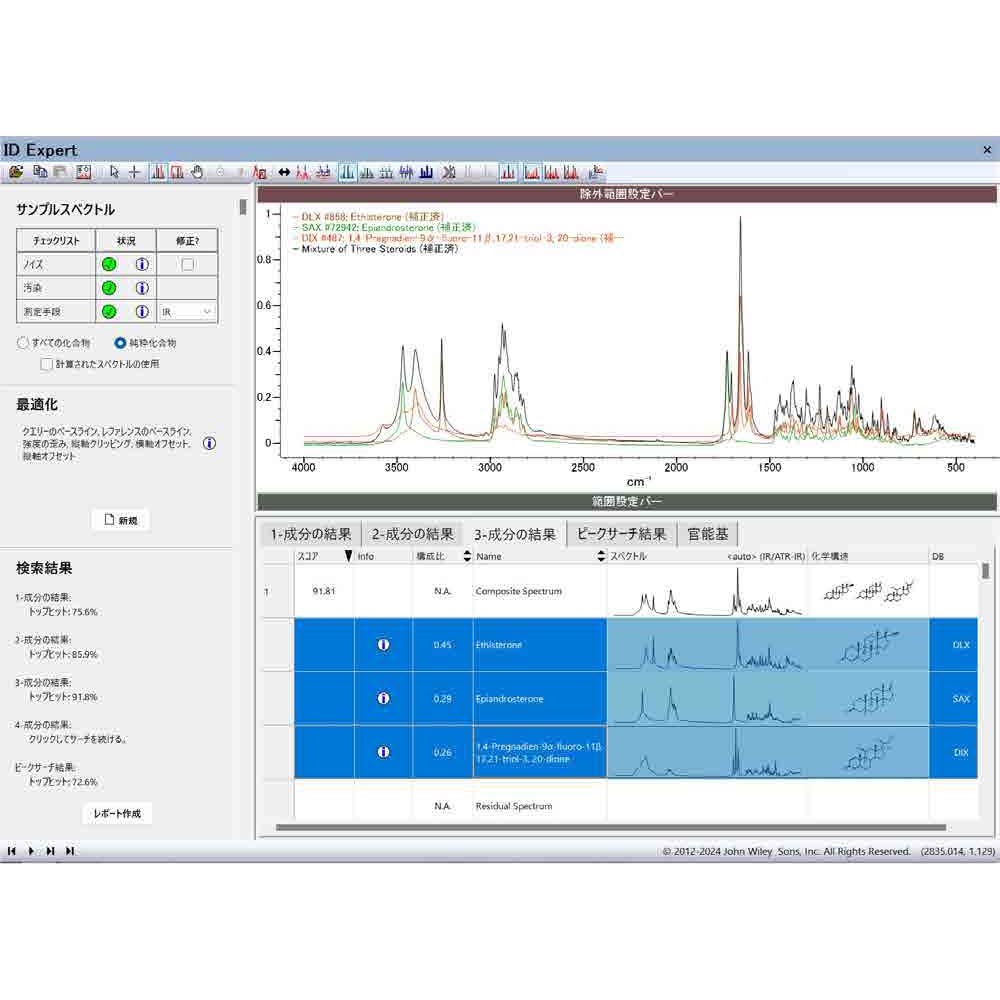
Task: Switch to 2-成分の結果 tab
Action: coord(411,534)
